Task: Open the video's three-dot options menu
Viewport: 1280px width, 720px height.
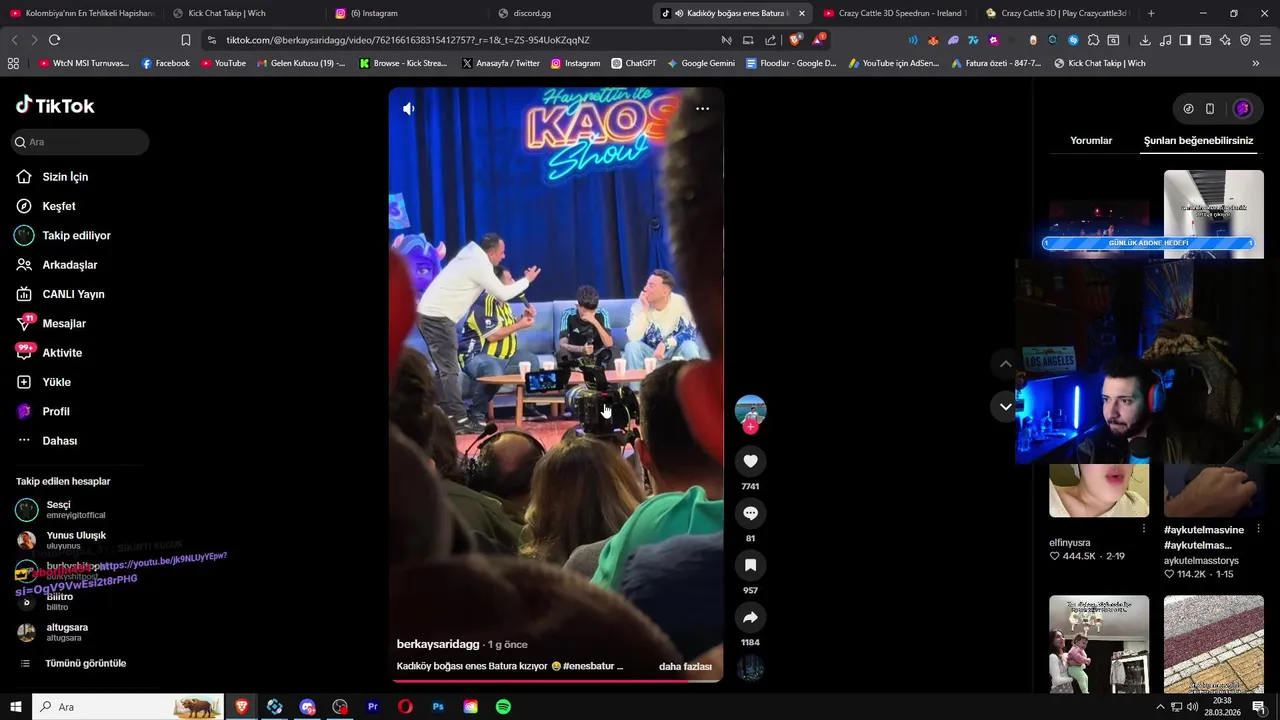Action: pyautogui.click(x=702, y=108)
